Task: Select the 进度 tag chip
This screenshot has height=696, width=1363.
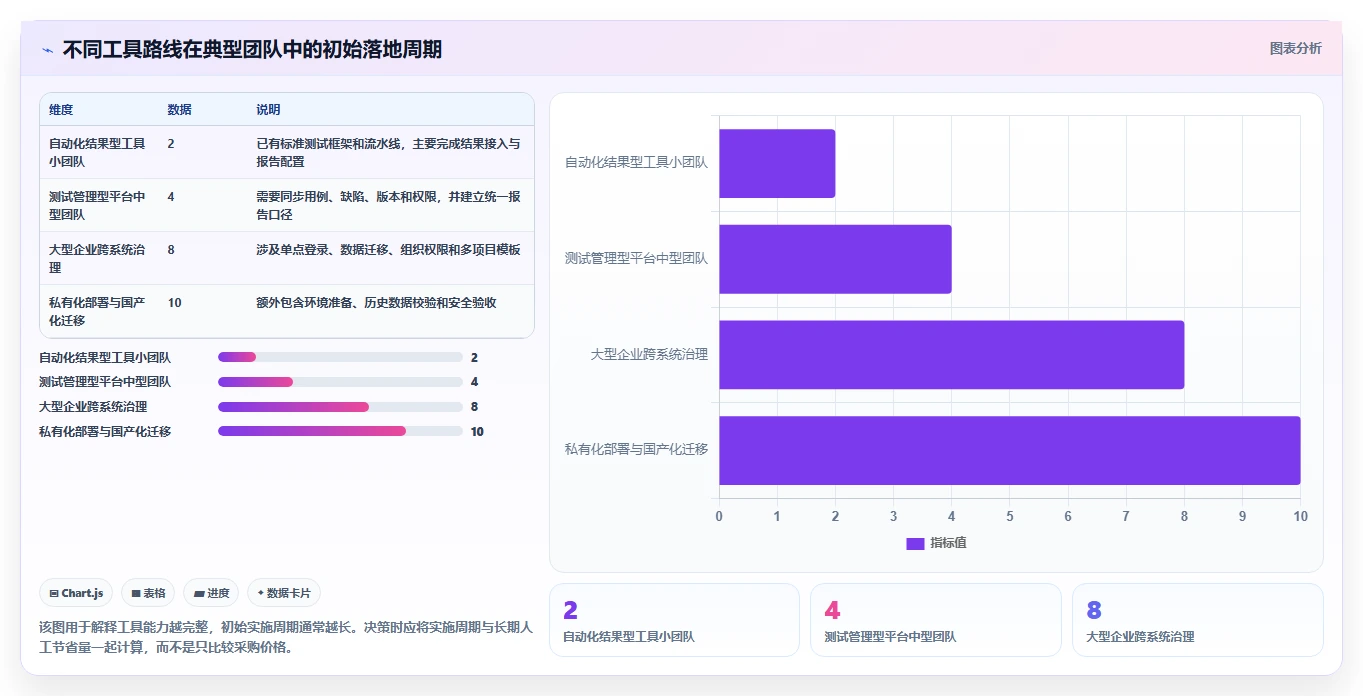Action: pos(211,593)
